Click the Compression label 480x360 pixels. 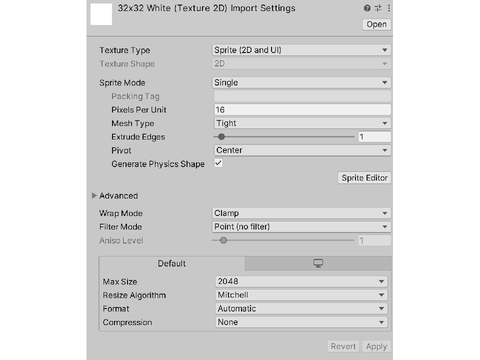127,322
